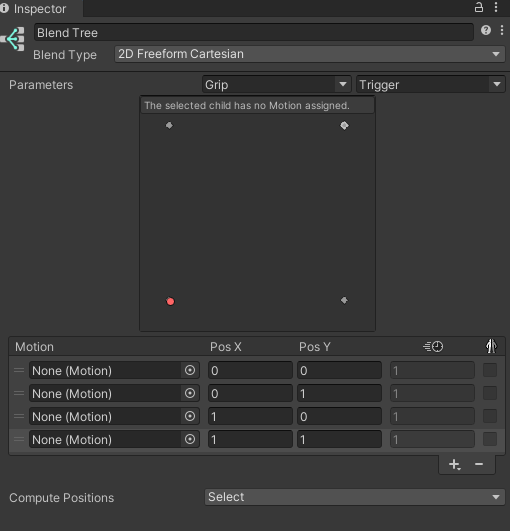The width and height of the screenshot is (510, 531).
Task: Edit the Blend Tree name field
Action: pos(254,33)
